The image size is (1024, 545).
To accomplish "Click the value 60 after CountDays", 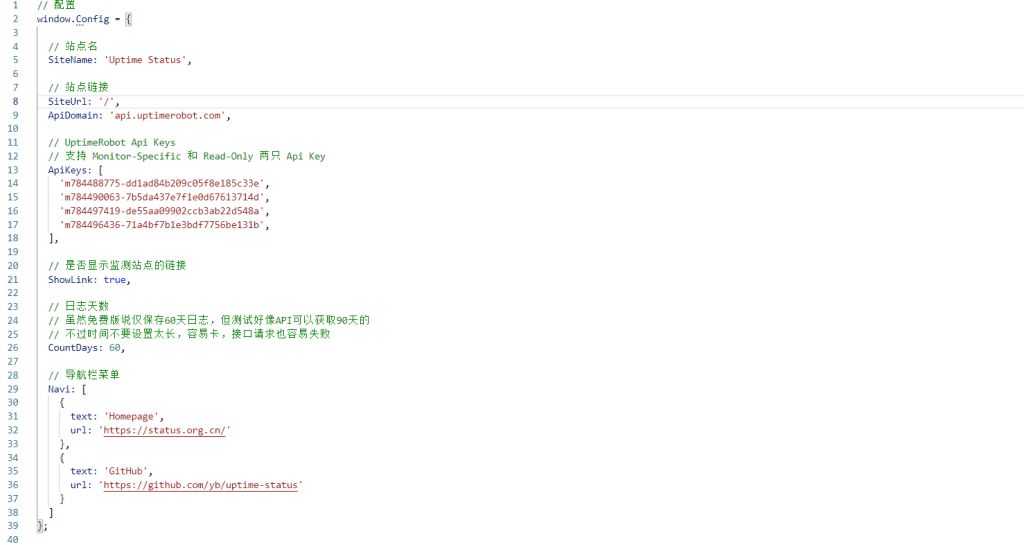I will 114,348.
